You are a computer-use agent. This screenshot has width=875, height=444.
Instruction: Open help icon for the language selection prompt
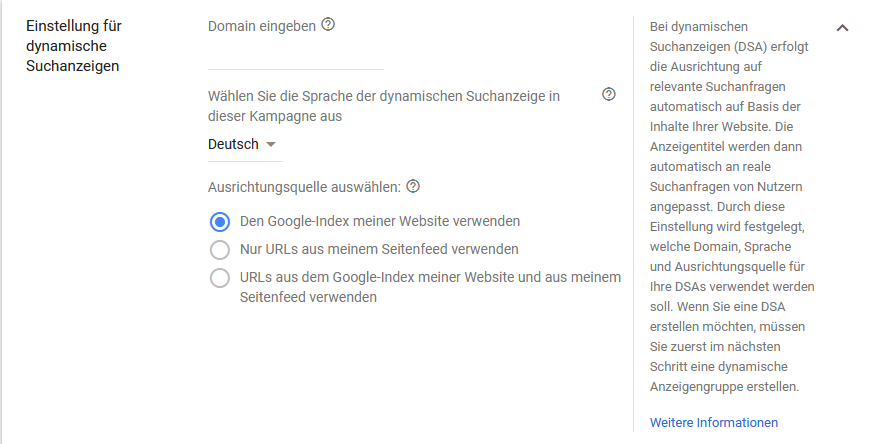point(608,95)
